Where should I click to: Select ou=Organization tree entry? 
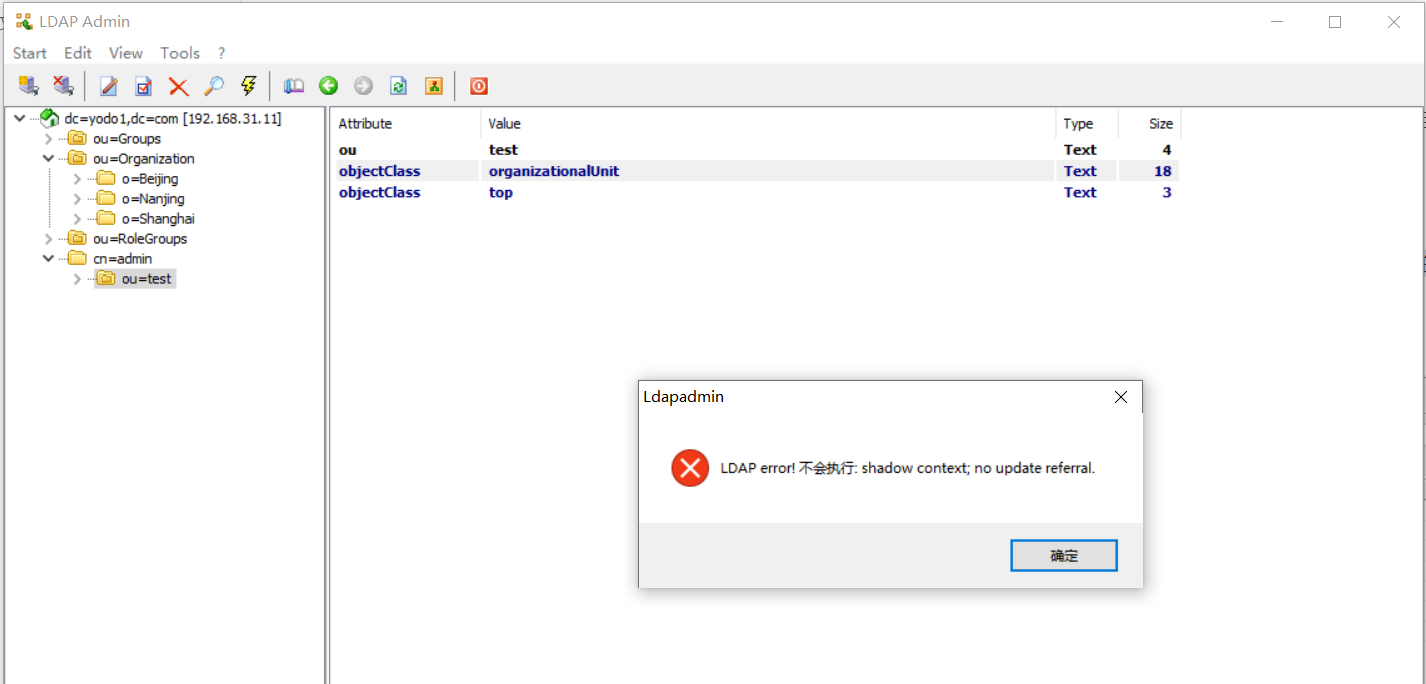[x=144, y=159]
